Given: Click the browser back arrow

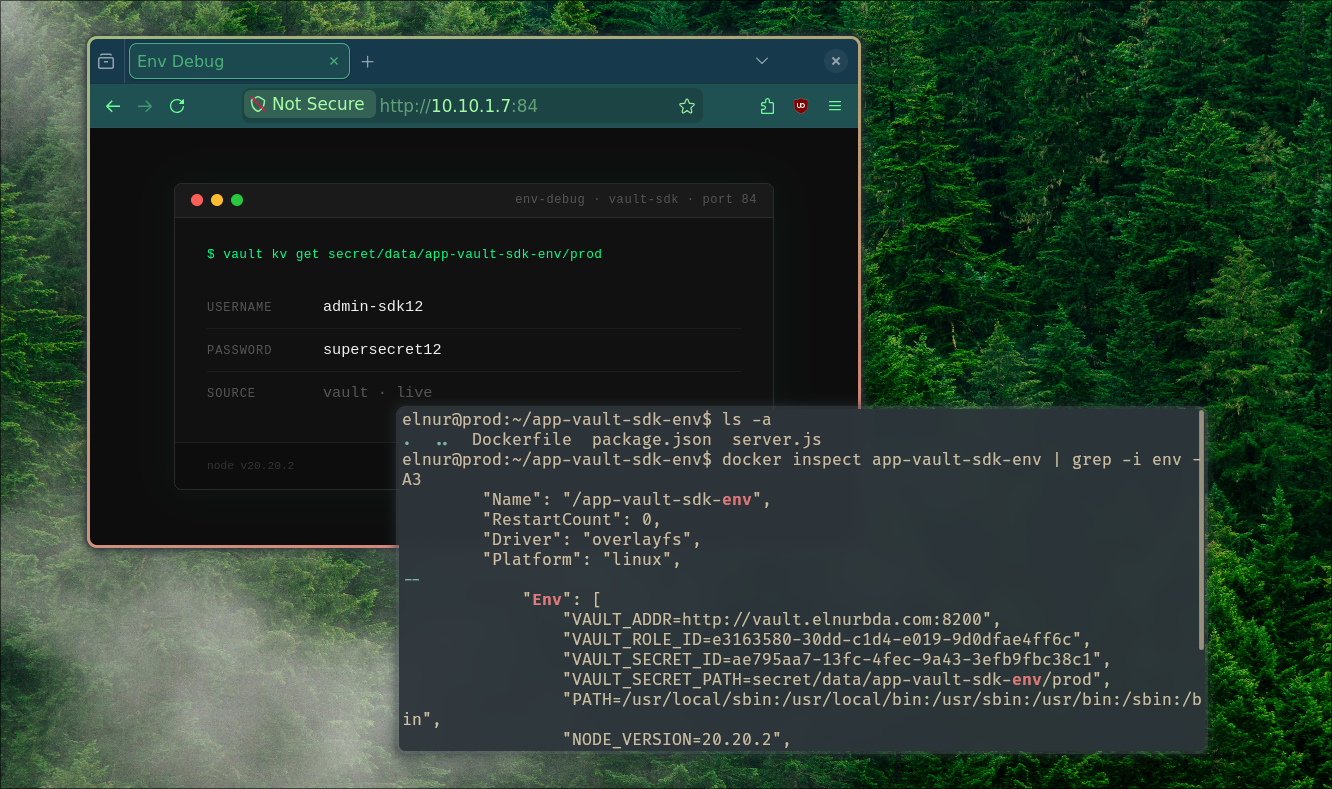Looking at the screenshot, I should tap(113, 106).
